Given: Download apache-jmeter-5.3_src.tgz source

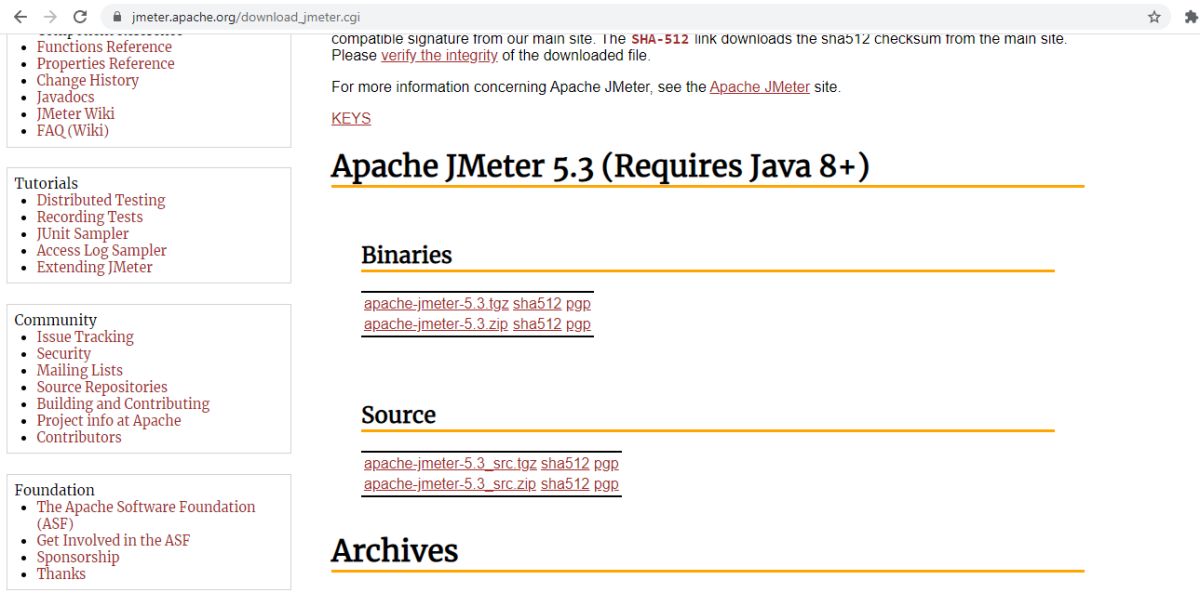Looking at the screenshot, I should 450,464.
